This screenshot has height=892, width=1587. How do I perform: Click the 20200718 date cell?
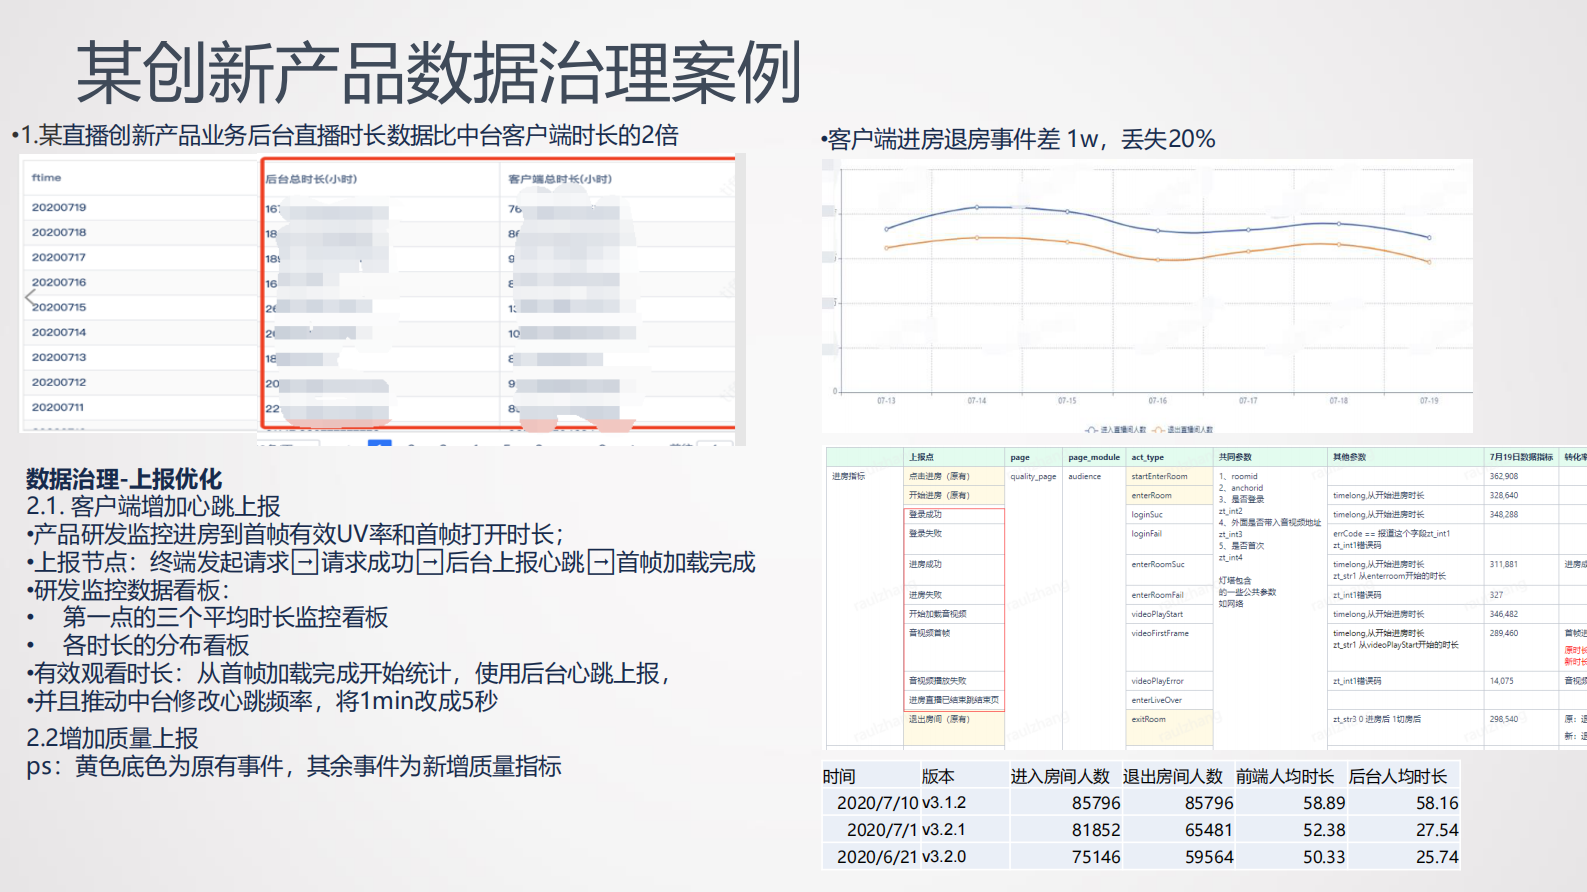(x=59, y=233)
